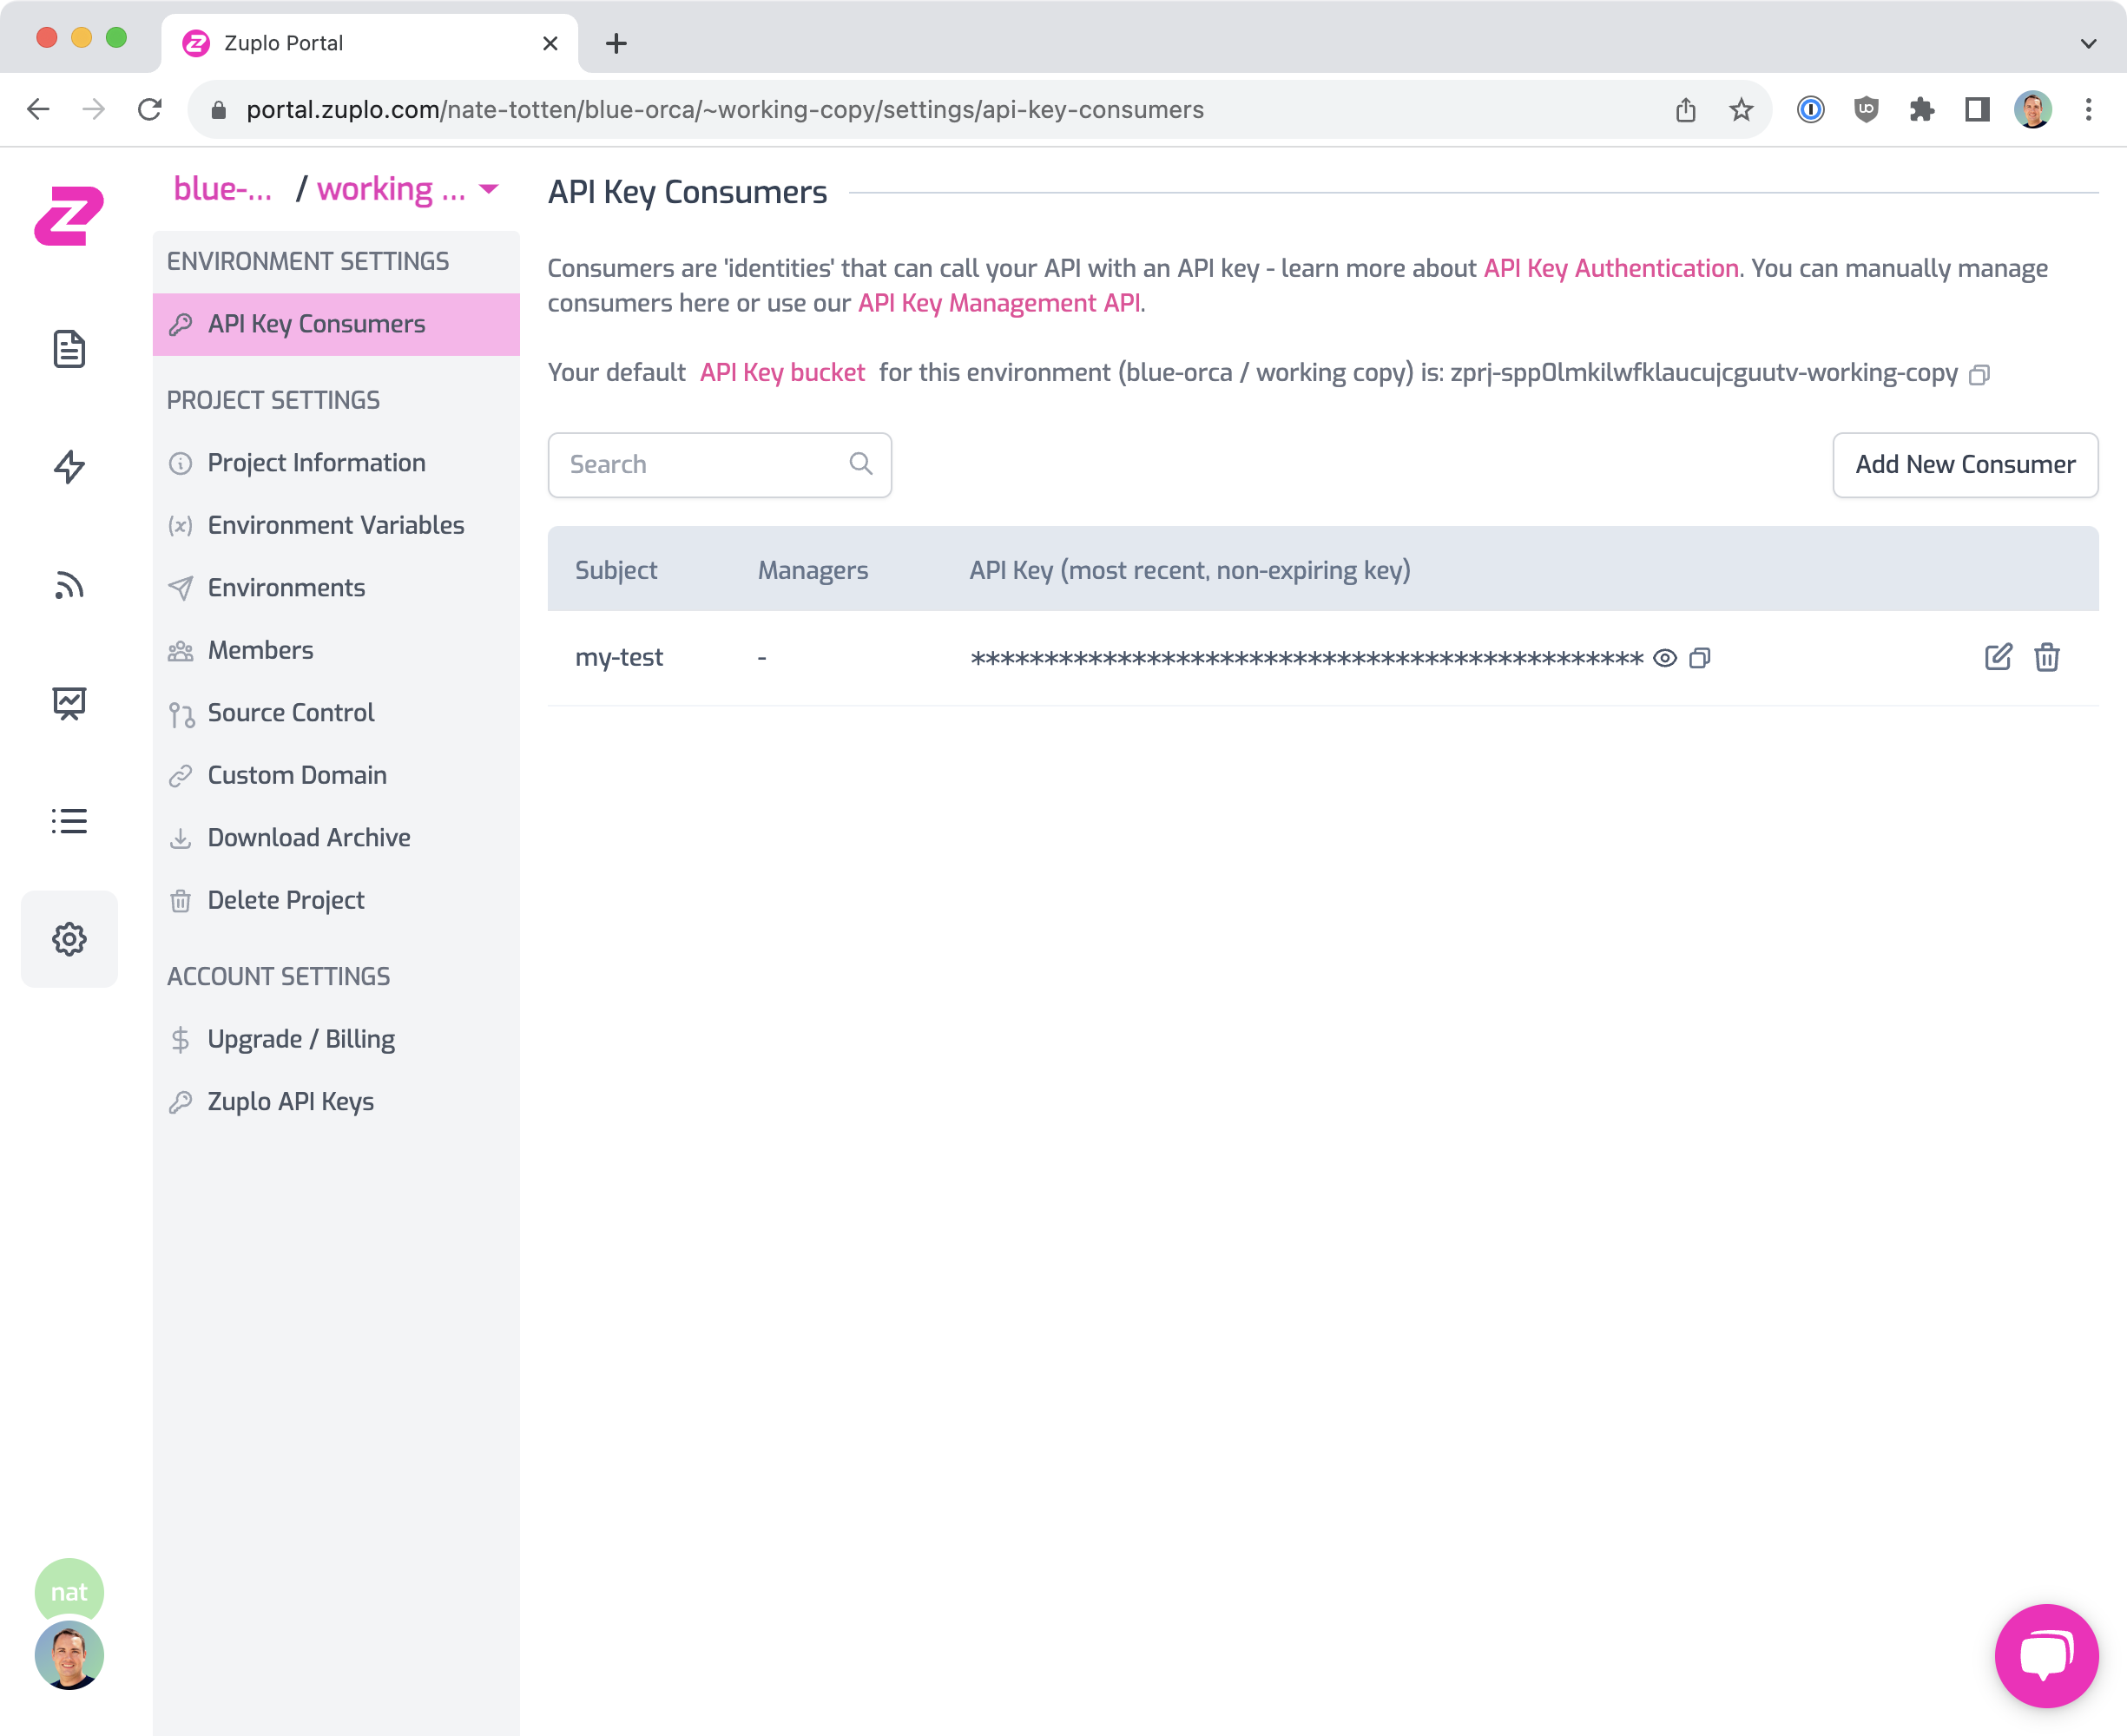
Task: Follow the API Key Management API link
Action: point(999,303)
